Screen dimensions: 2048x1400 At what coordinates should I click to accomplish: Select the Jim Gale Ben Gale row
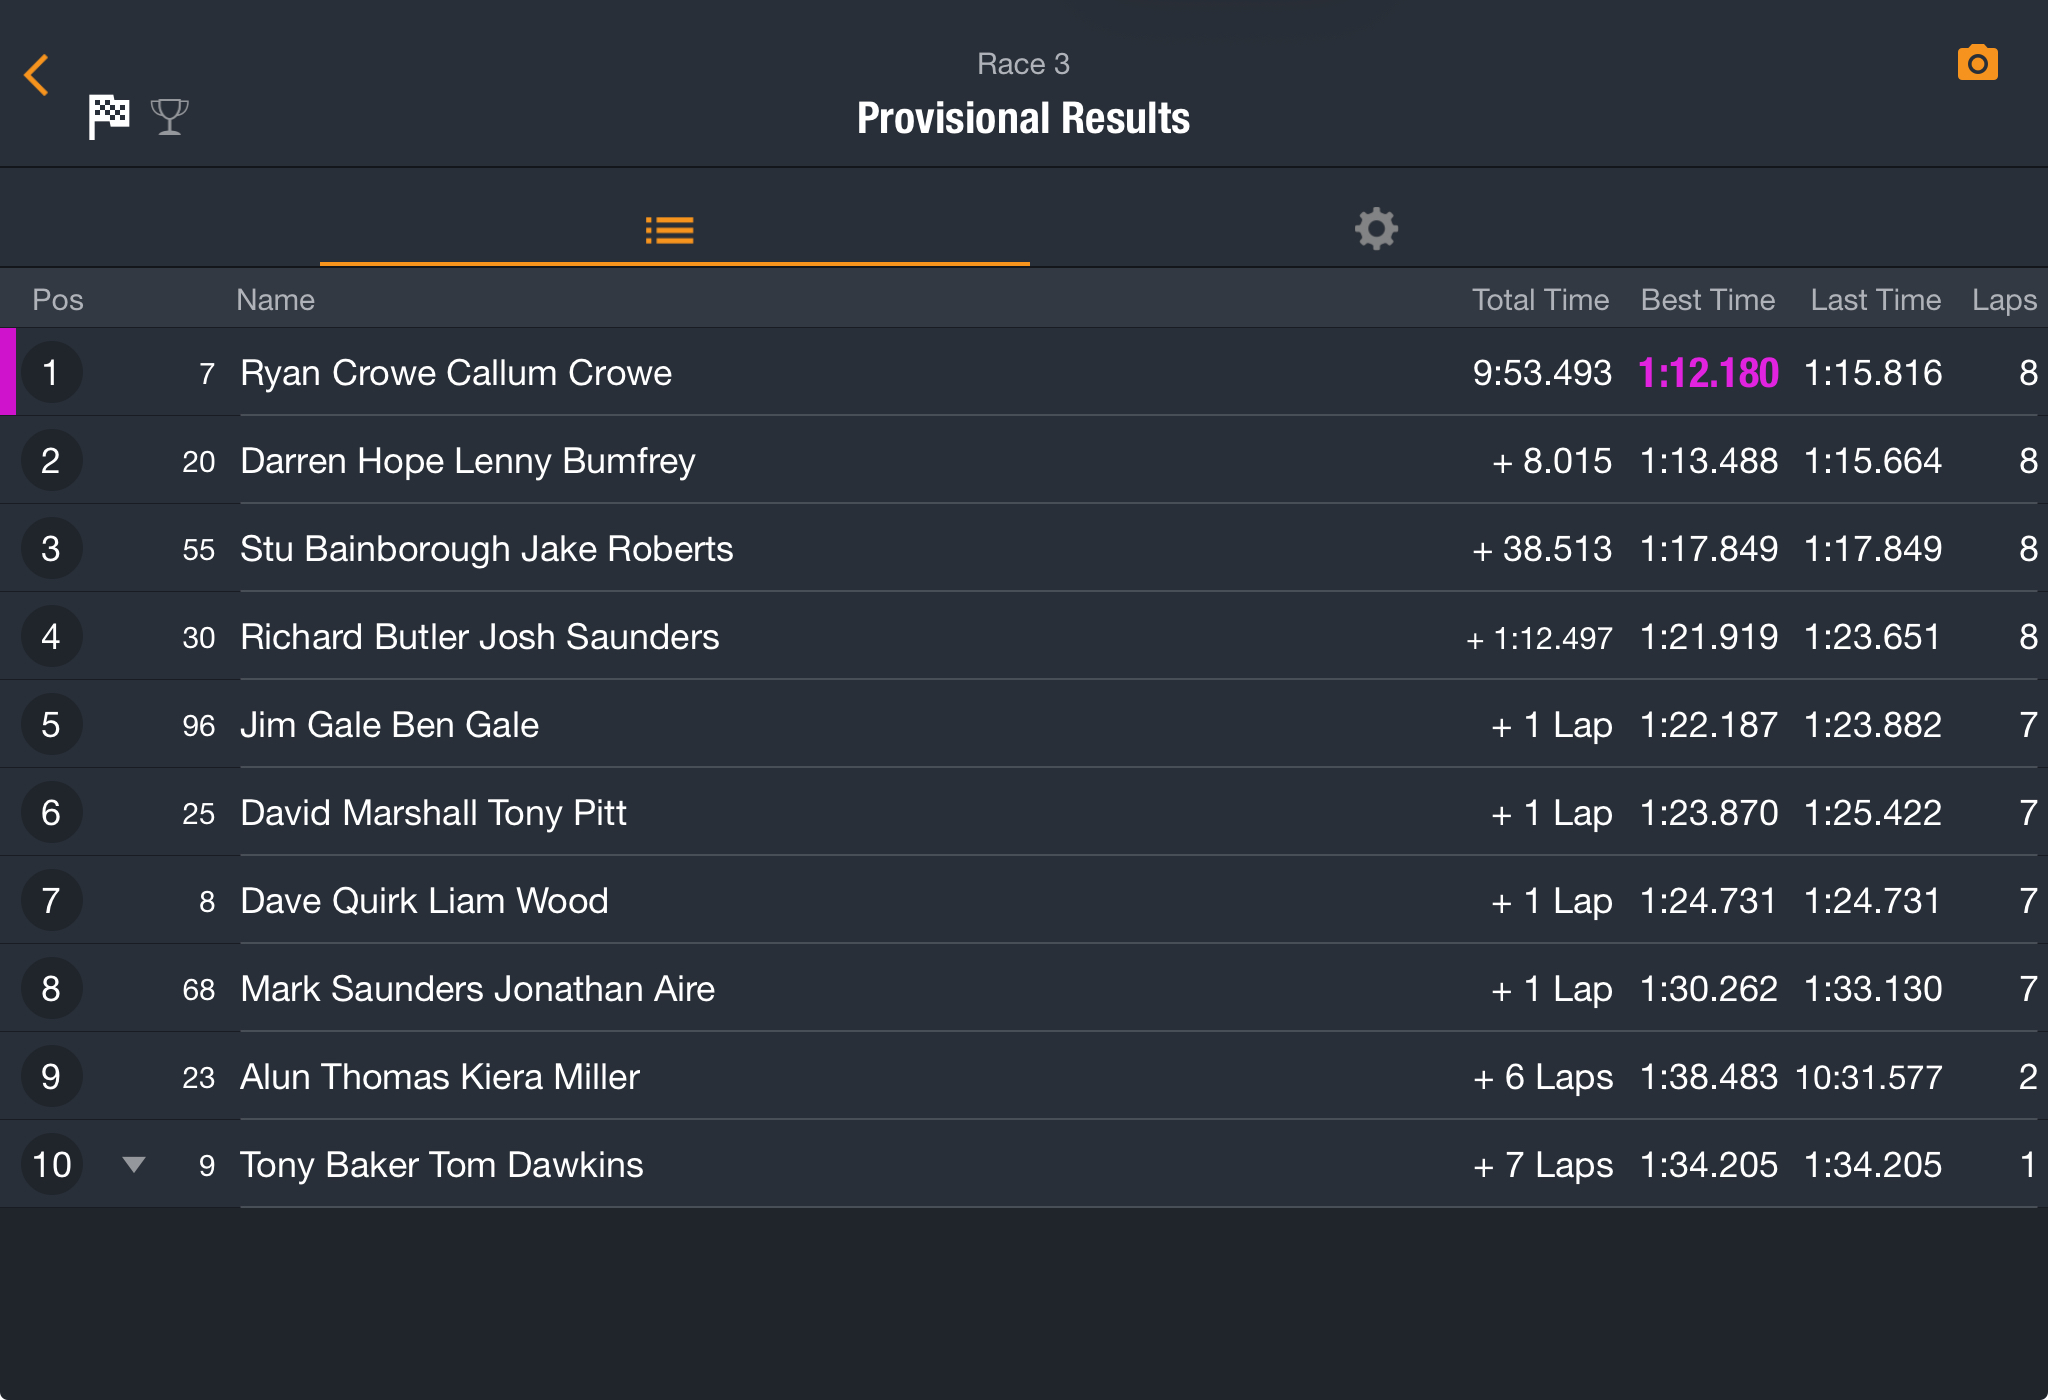[1024, 724]
